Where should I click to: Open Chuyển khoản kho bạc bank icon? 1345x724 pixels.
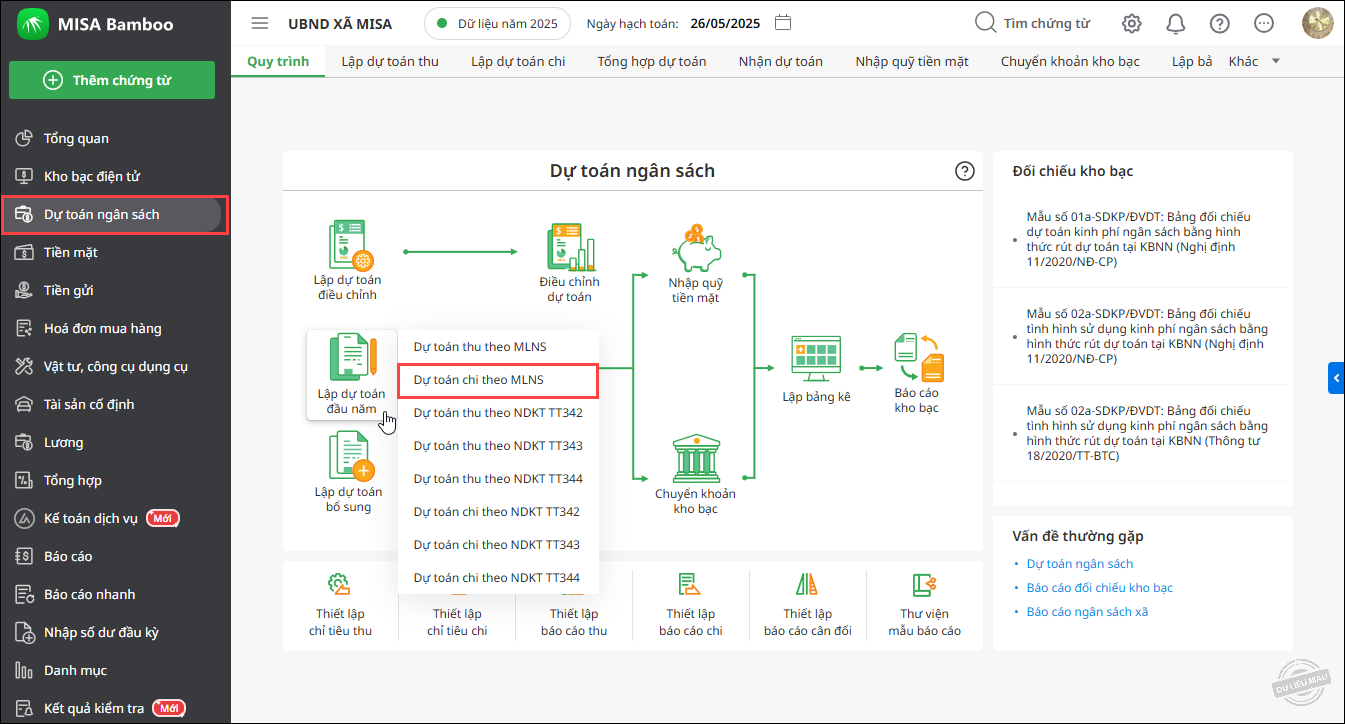pos(695,458)
